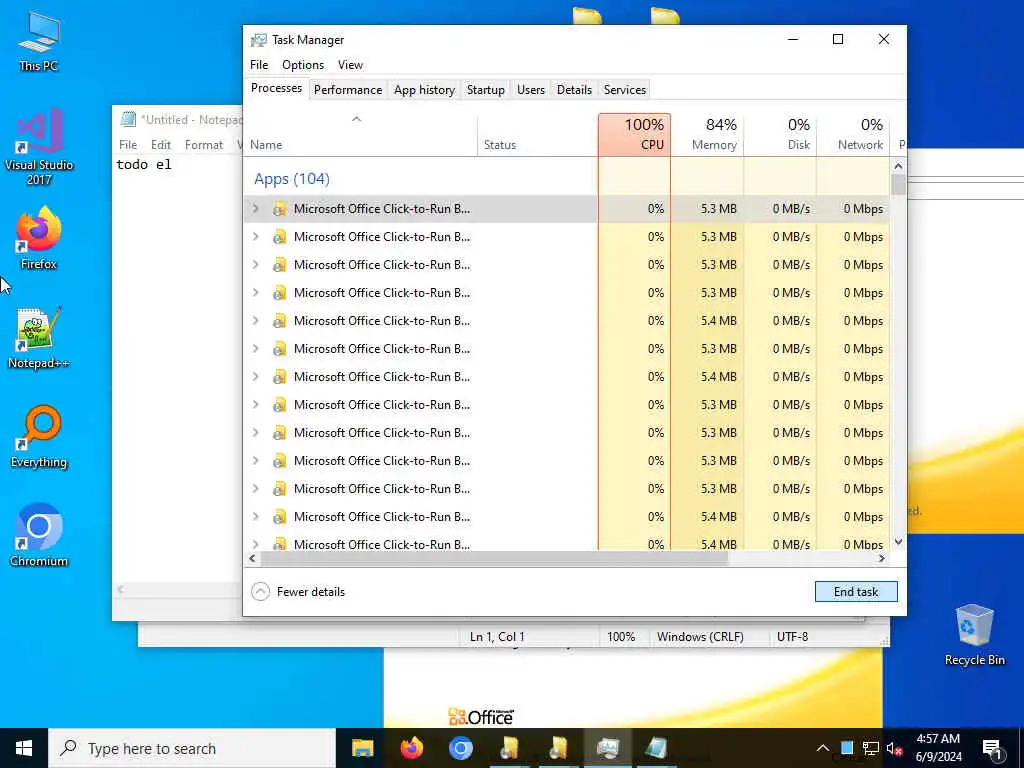Switch to Task Manager via taskbar icon

(x=607, y=748)
